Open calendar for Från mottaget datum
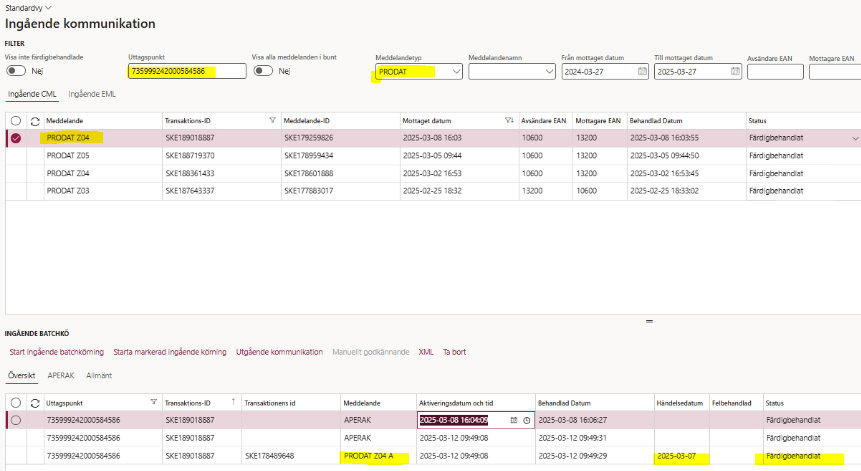This screenshot has width=861, height=471. click(x=642, y=72)
